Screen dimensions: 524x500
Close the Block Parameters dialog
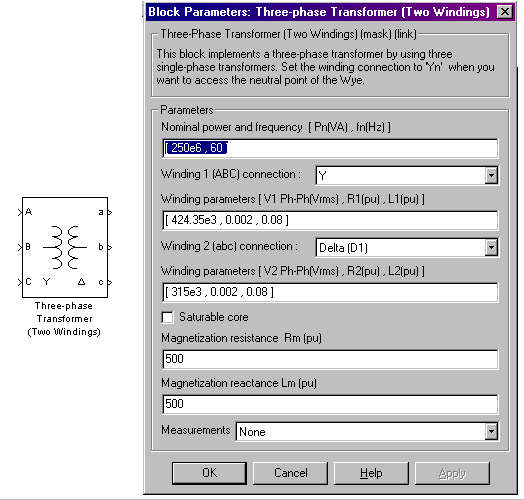tap(505, 12)
